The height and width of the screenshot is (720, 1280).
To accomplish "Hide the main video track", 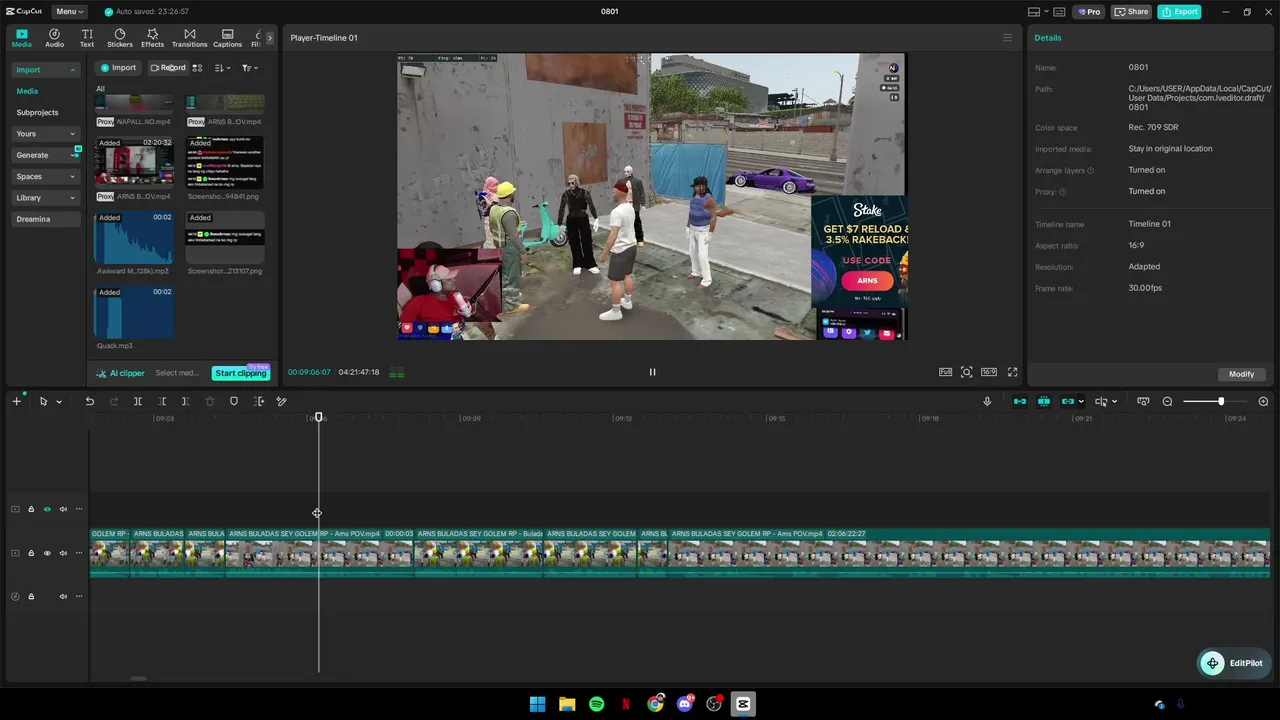I will coord(47,553).
